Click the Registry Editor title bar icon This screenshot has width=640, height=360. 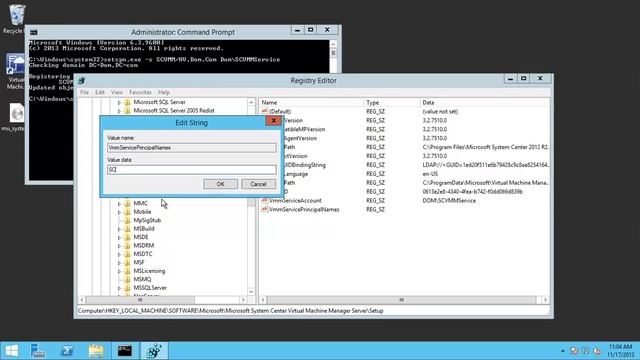[82, 80]
